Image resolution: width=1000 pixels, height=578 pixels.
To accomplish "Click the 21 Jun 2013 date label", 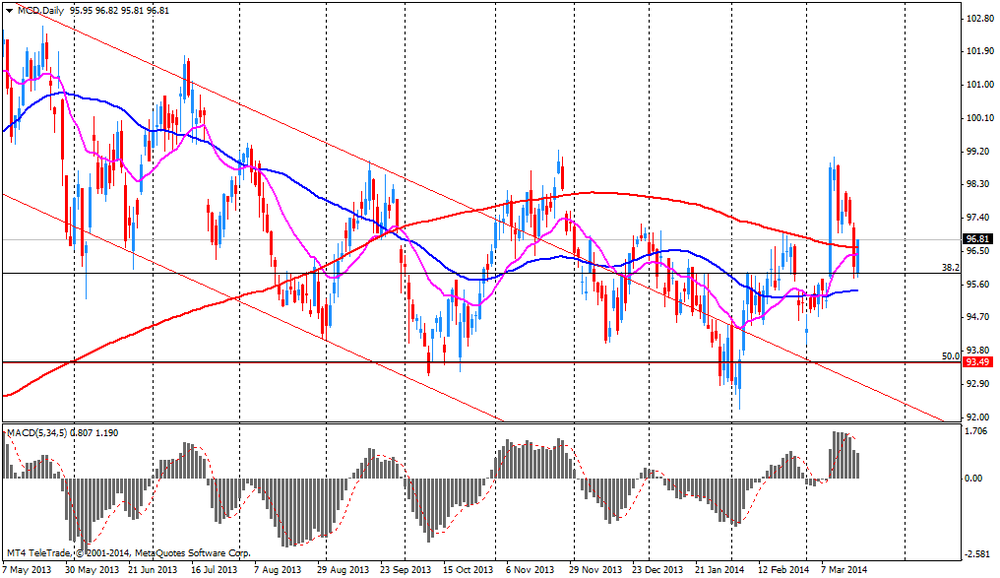I will (152, 569).
